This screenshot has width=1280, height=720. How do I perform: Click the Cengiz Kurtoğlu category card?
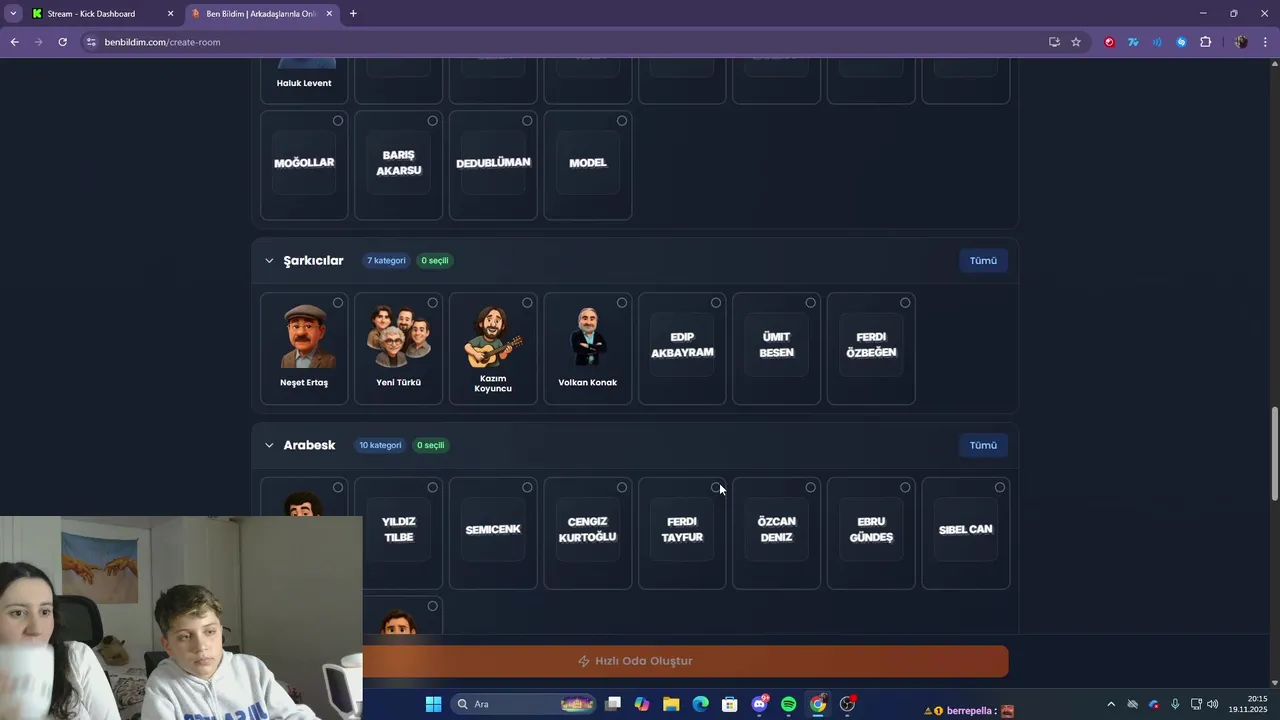point(587,535)
